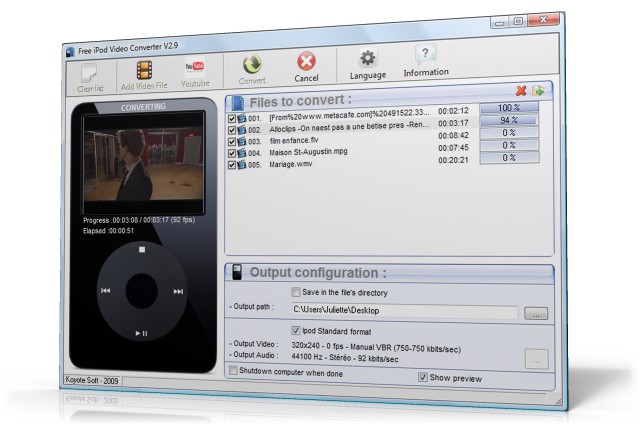Click the video file icon of film enfance.flv
The height and width of the screenshot is (425, 640).
coord(242,142)
